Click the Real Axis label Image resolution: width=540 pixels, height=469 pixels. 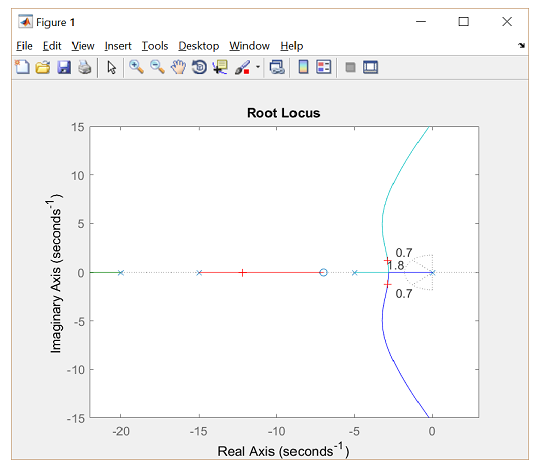click(283, 450)
